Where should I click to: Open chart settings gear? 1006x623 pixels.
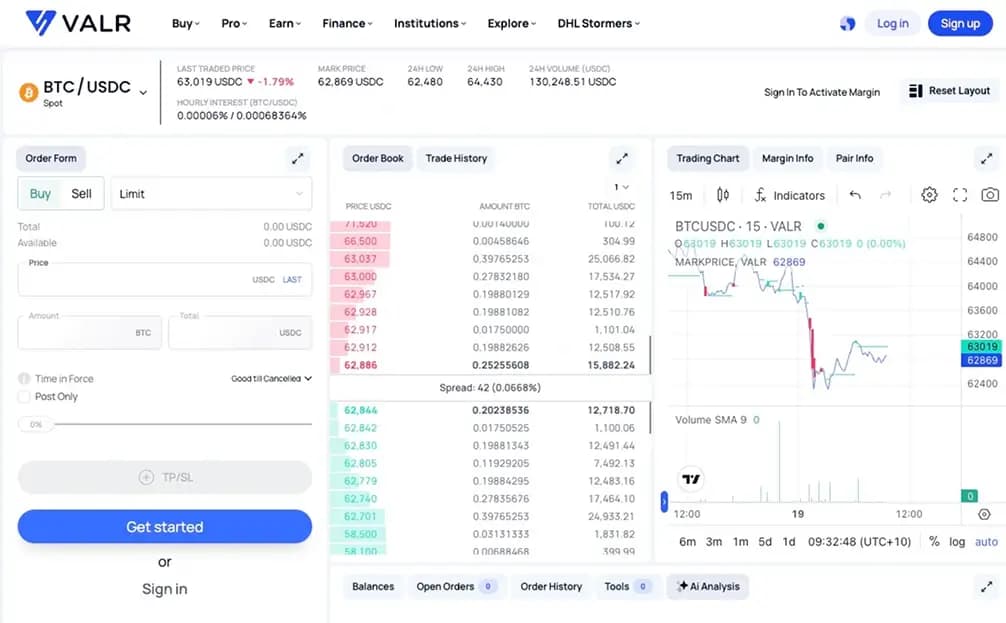[x=929, y=194]
